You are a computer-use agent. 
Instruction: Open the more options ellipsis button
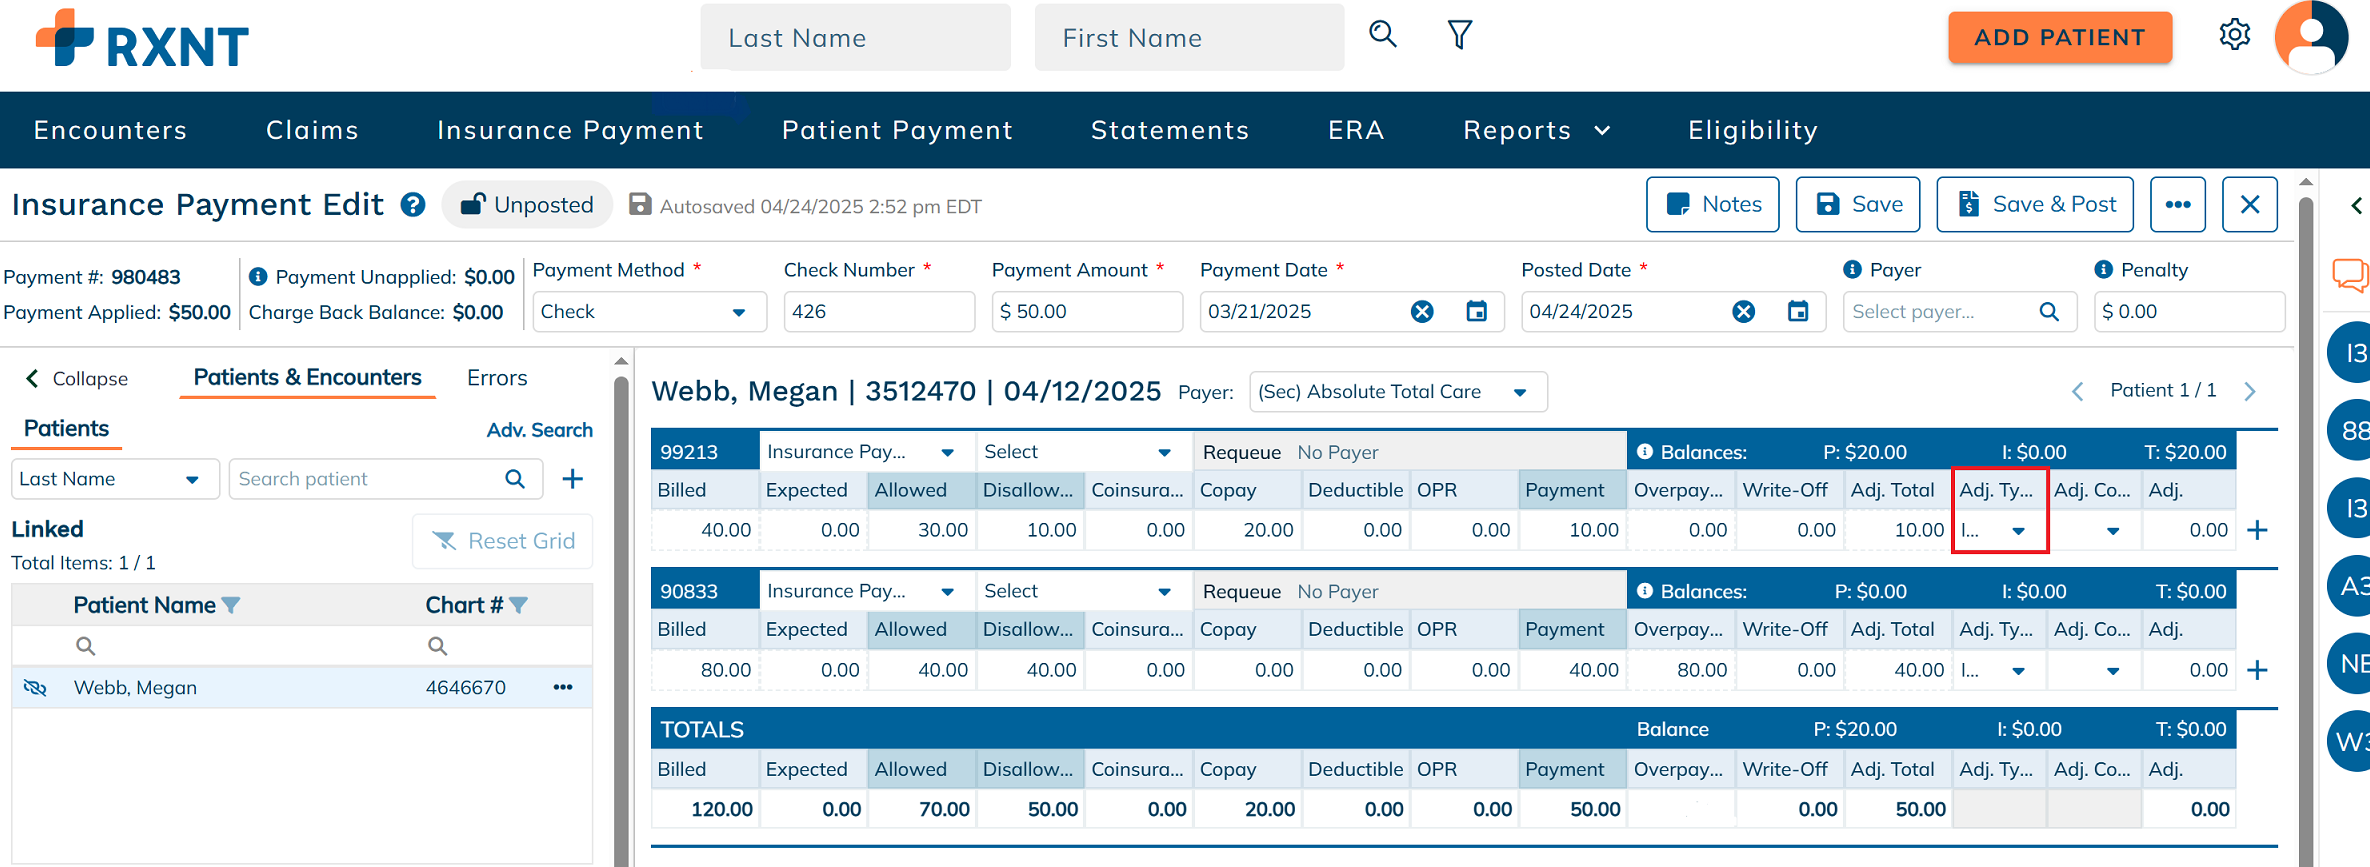[x=2177, y=205]
